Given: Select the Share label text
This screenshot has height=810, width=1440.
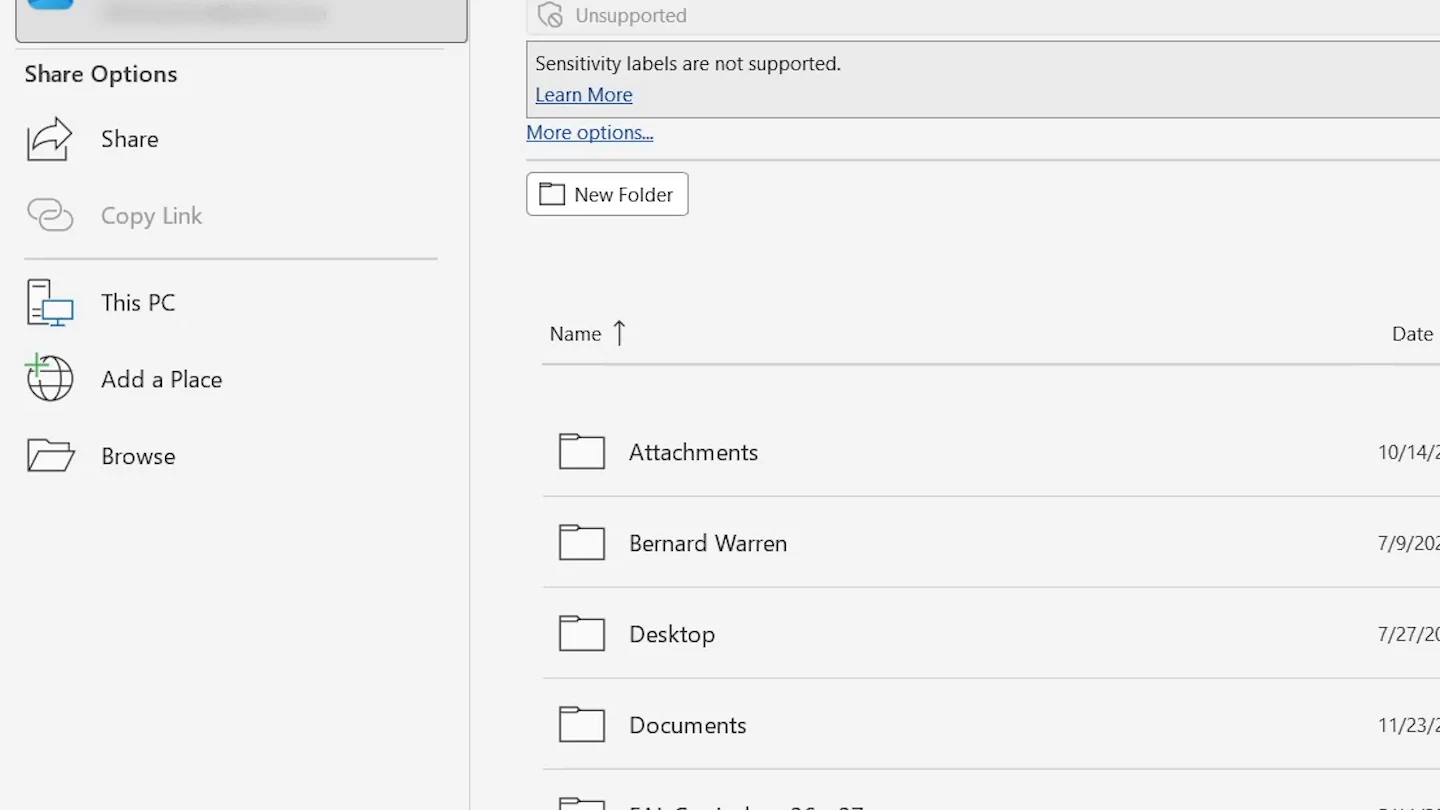Looking at the screenshot, I should 130,139.
